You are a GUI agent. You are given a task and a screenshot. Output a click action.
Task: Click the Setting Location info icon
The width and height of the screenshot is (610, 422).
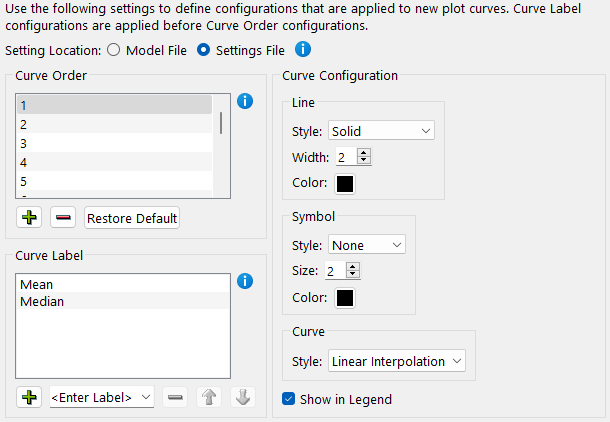click(303, 49)
